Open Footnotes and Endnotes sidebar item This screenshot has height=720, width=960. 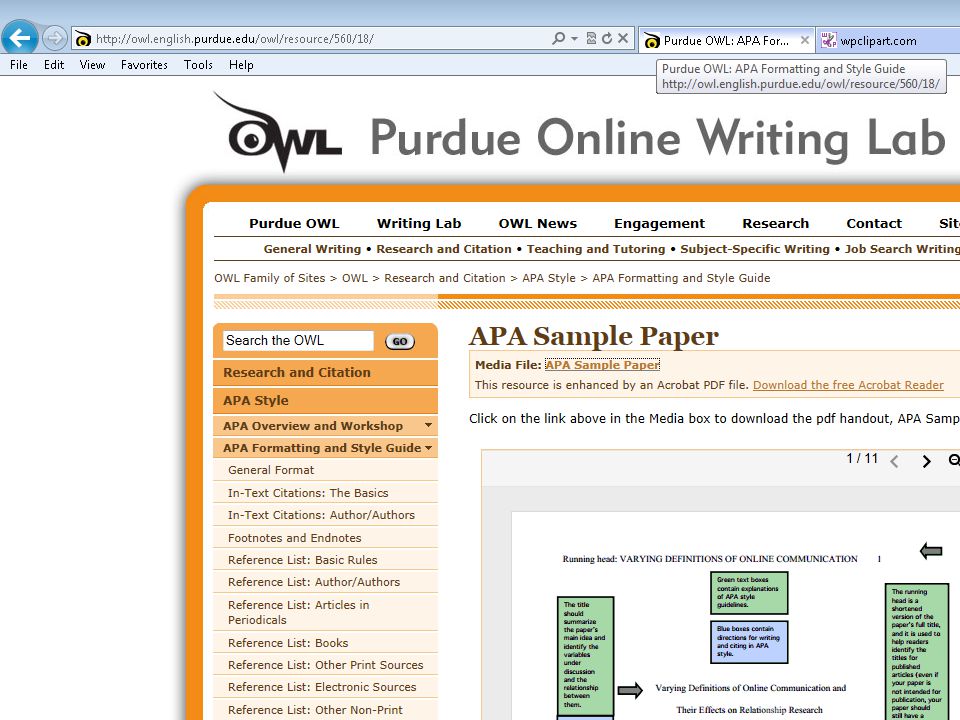tap(325, 538)
